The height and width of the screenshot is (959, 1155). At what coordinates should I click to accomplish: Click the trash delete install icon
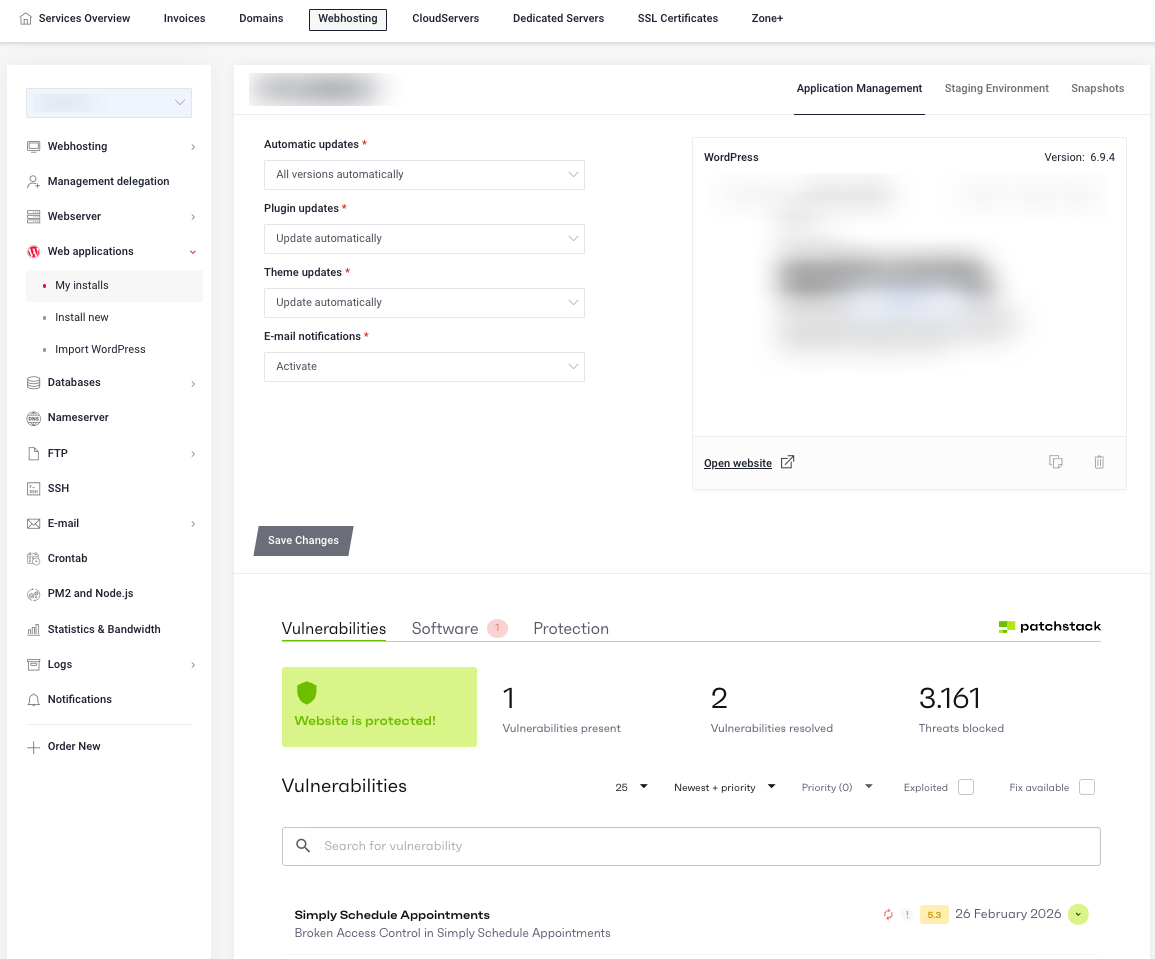[1099, 462]
